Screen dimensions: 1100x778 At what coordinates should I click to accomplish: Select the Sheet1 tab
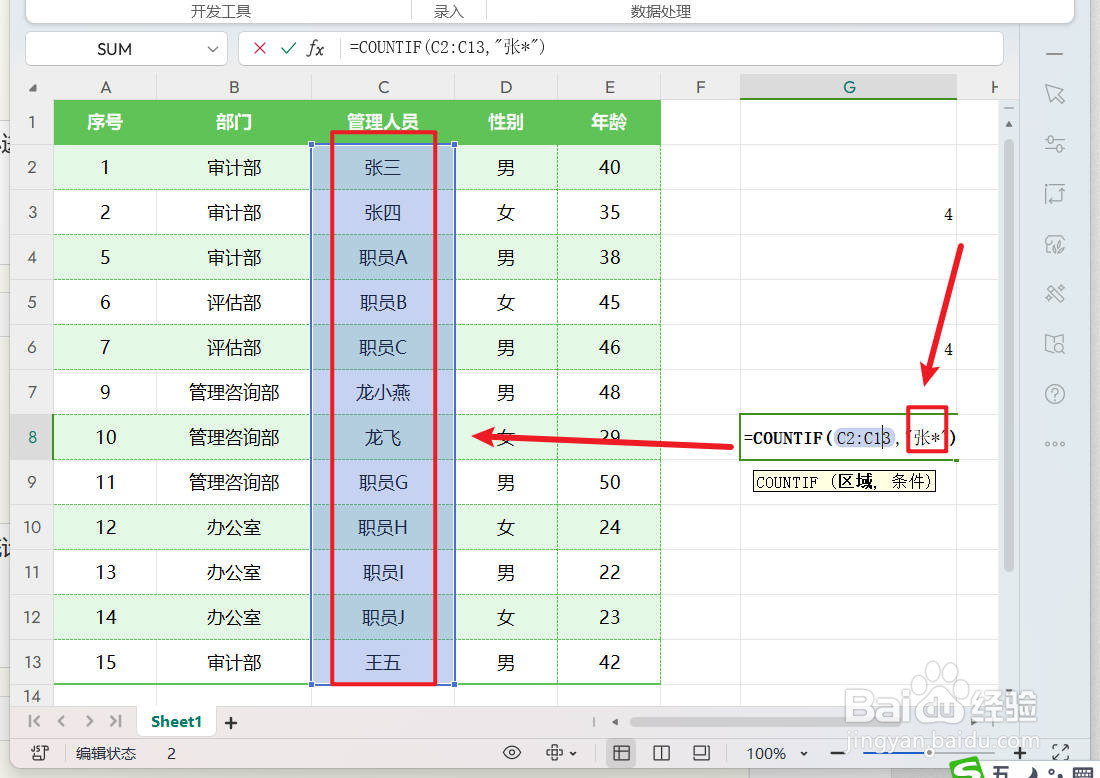coord(176,721)
